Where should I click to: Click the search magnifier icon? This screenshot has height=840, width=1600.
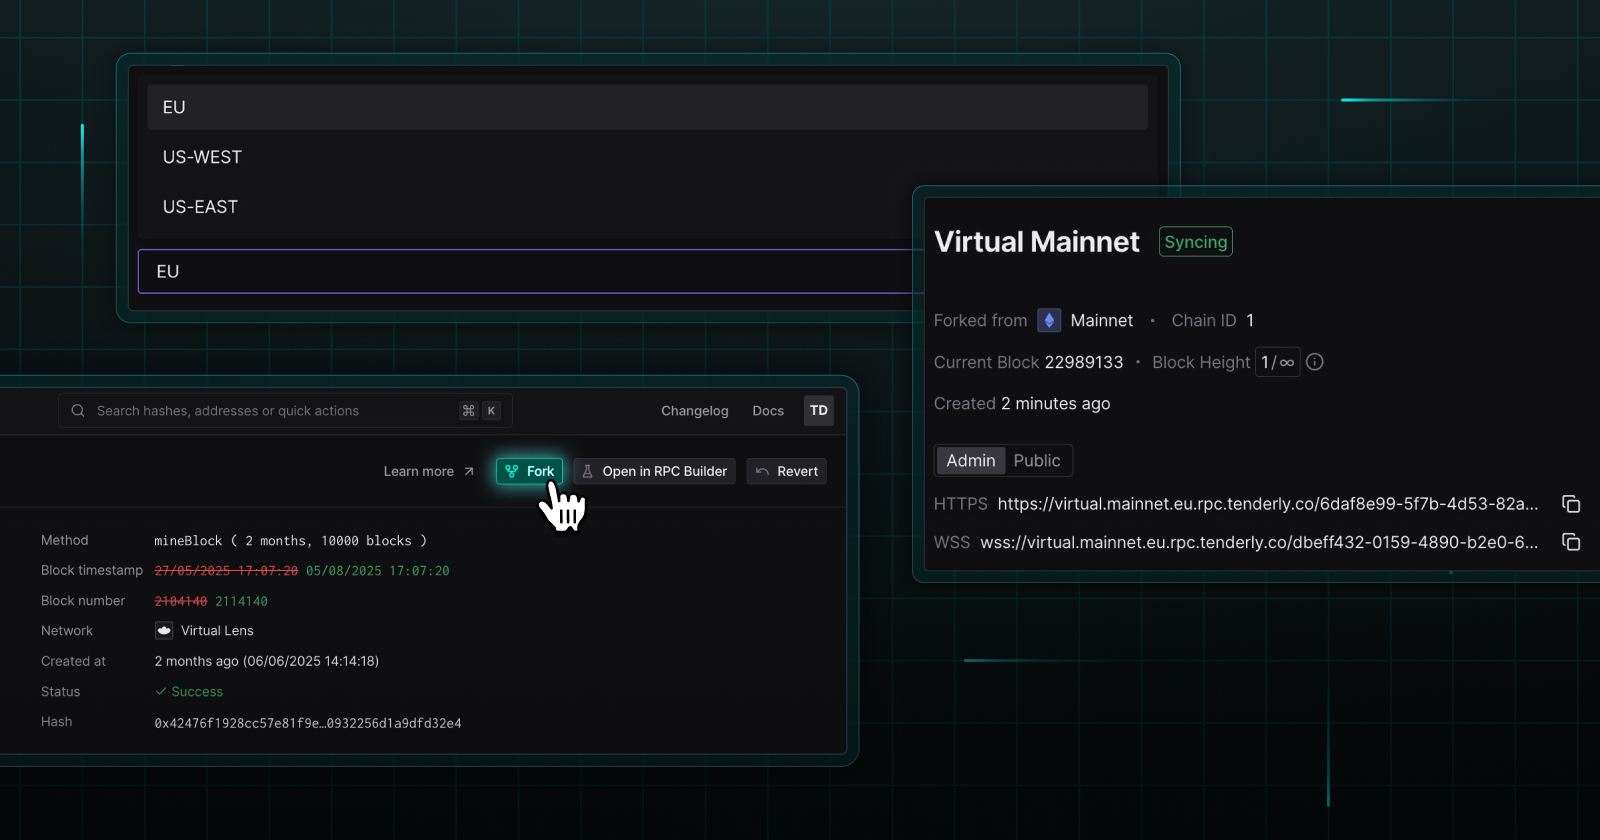[x=78, y=411]
